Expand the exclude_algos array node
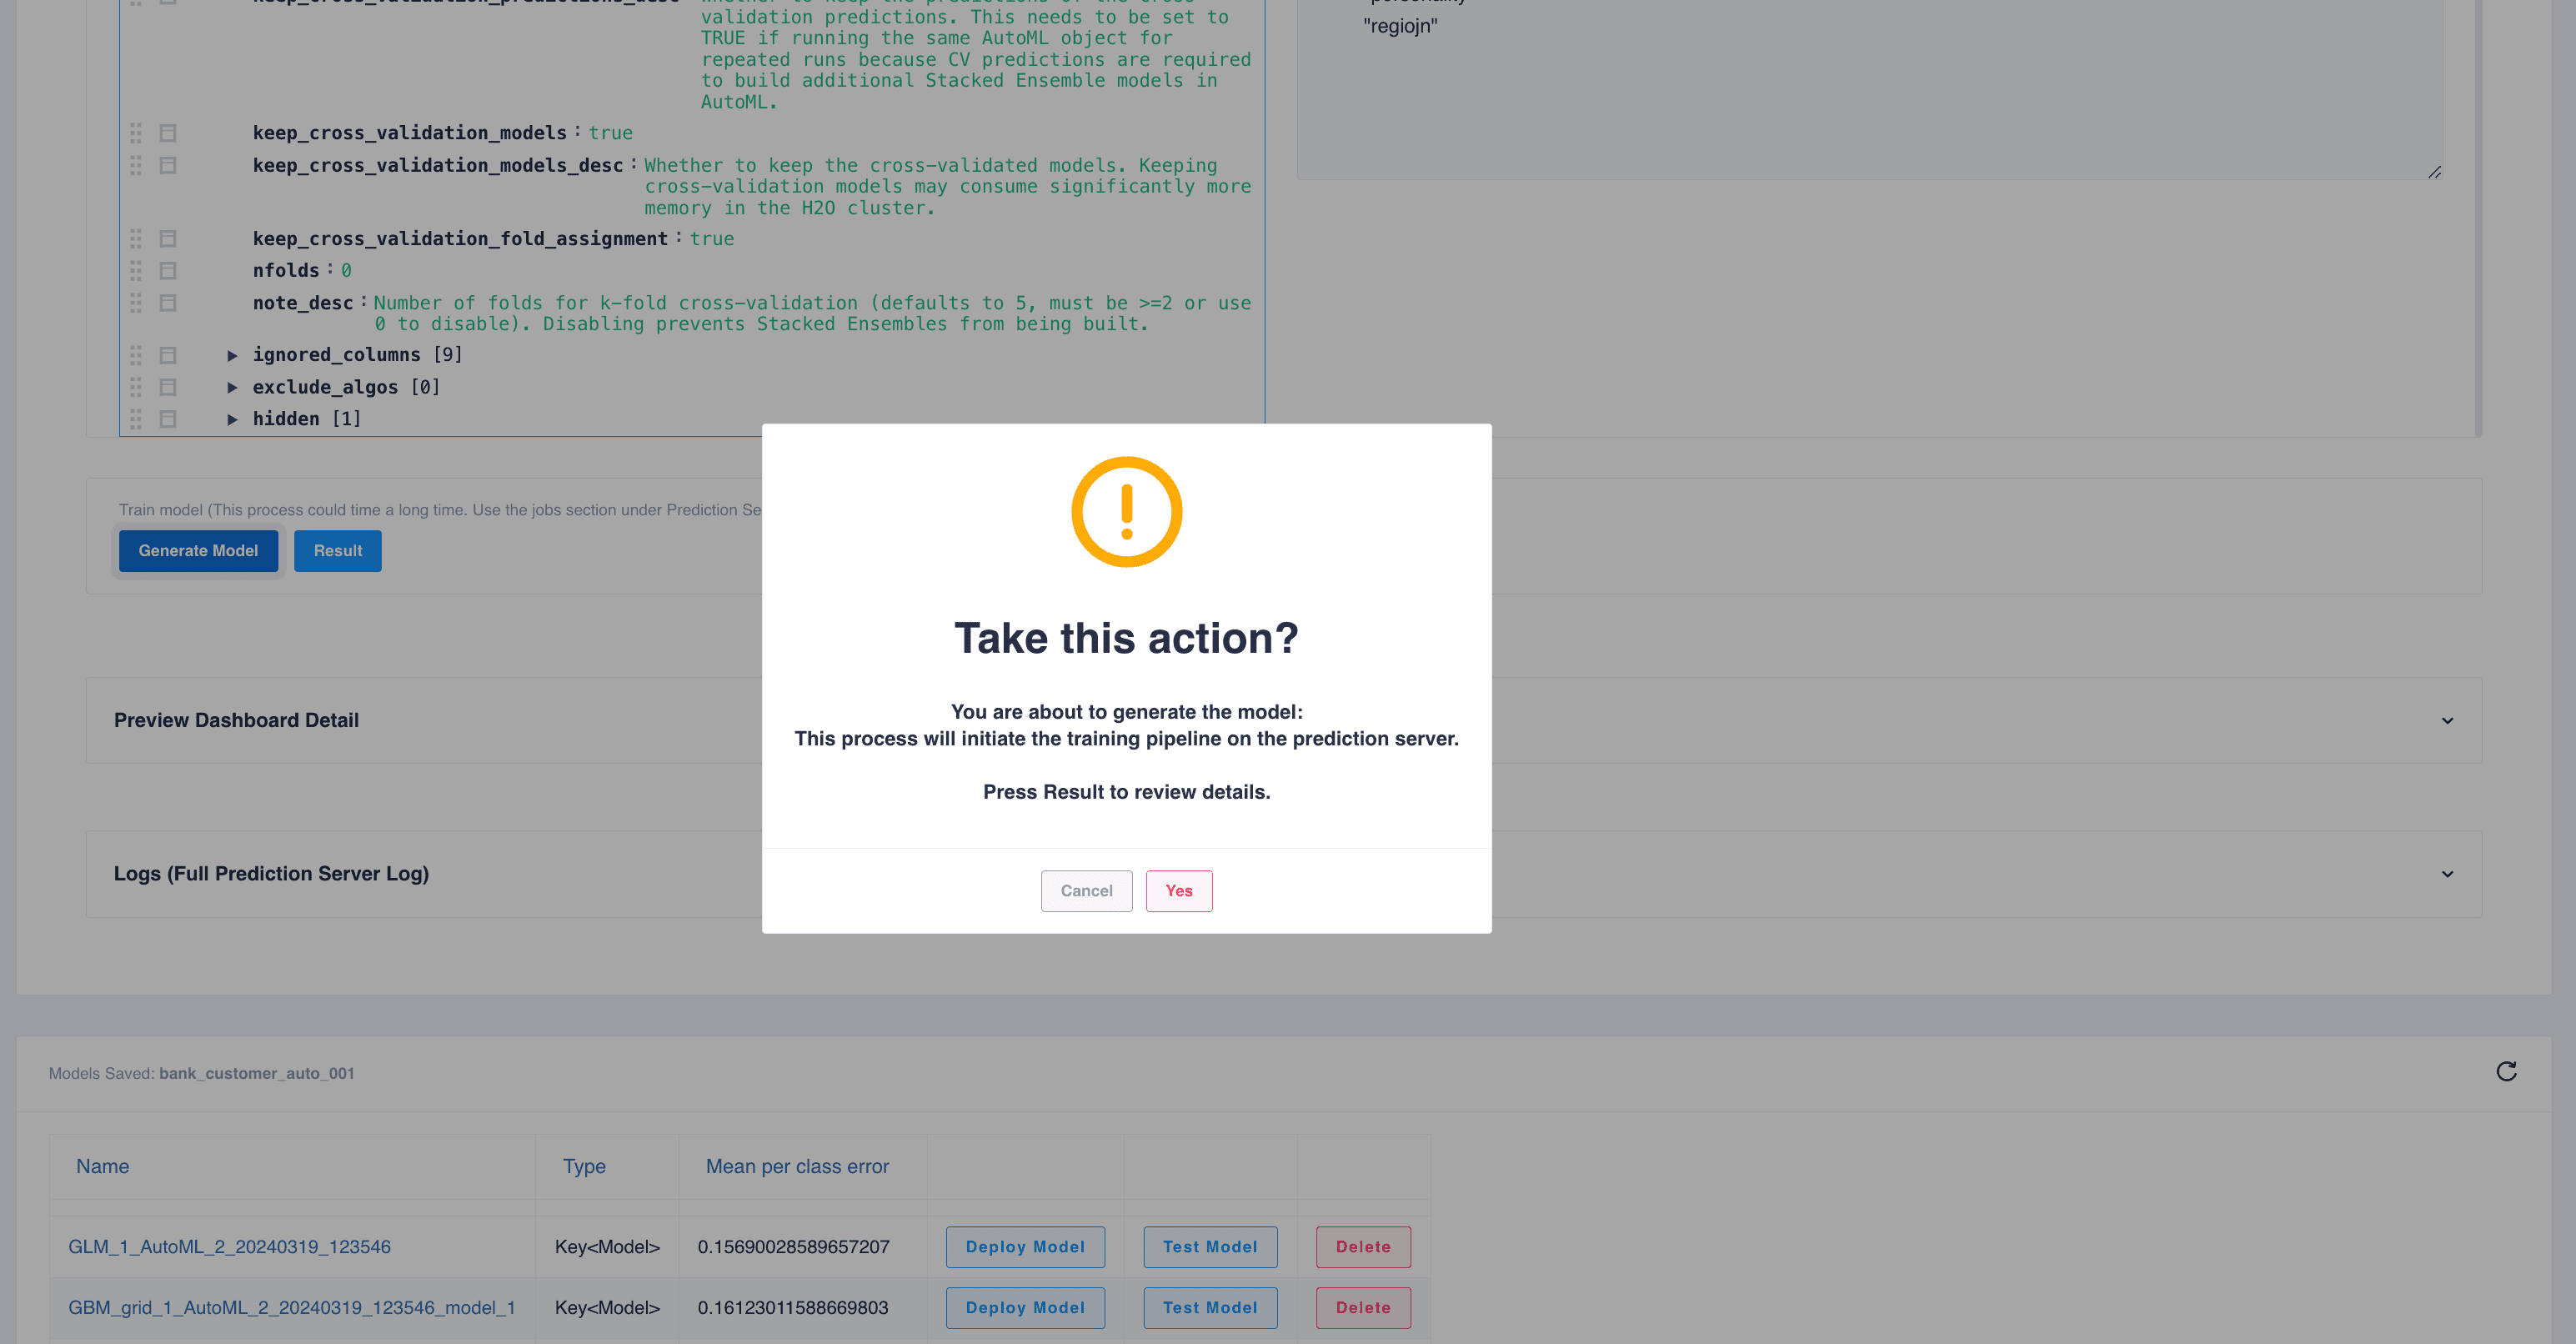The width and height of the screenshot is (2576, 1344). click(x=232, y=387)
